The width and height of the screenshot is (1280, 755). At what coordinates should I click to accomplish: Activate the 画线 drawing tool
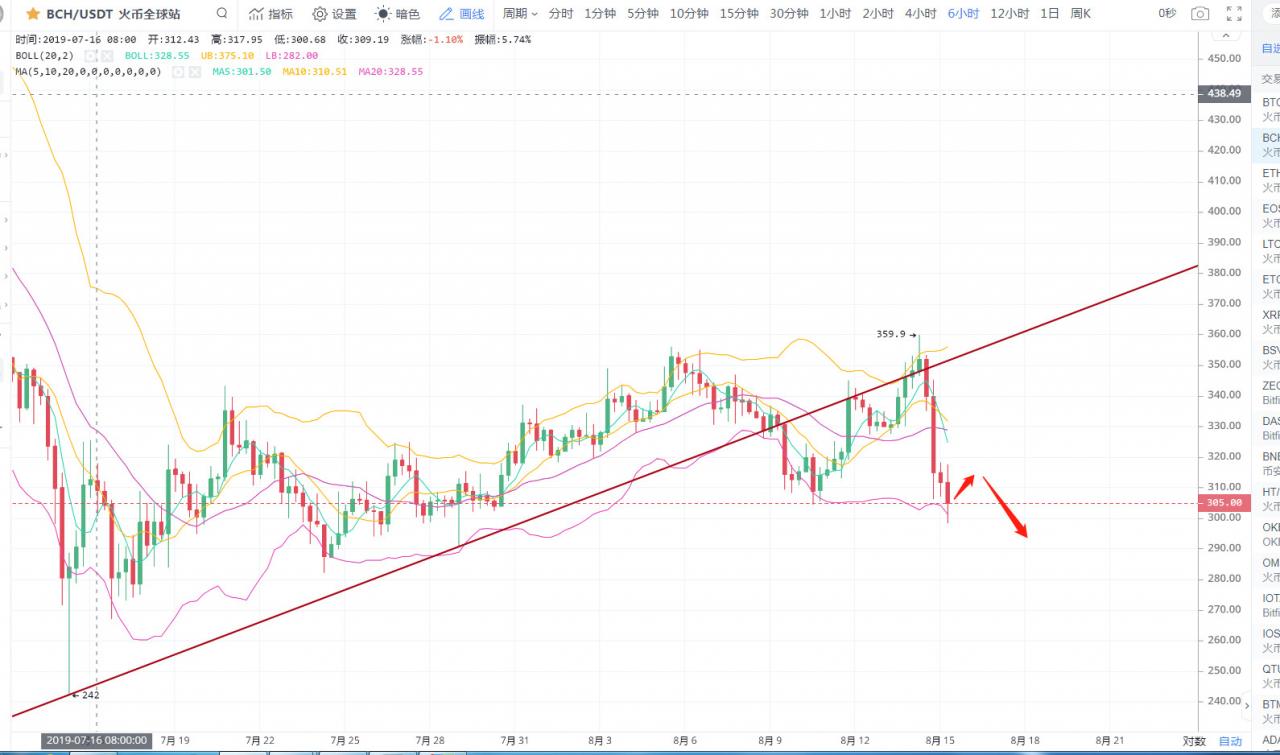click(x=461, y=14)
